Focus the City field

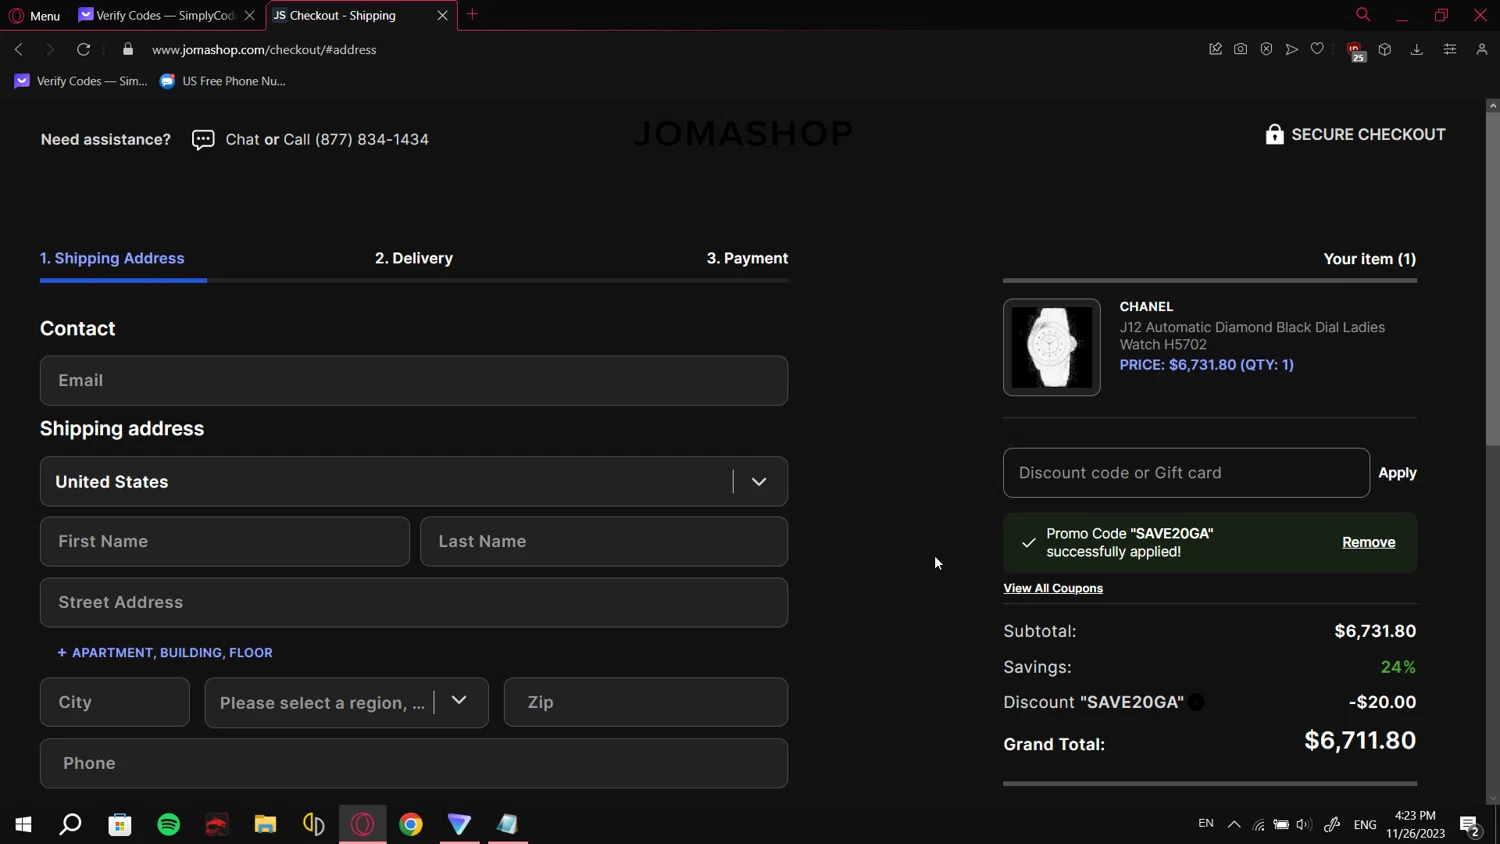point(115,702)
